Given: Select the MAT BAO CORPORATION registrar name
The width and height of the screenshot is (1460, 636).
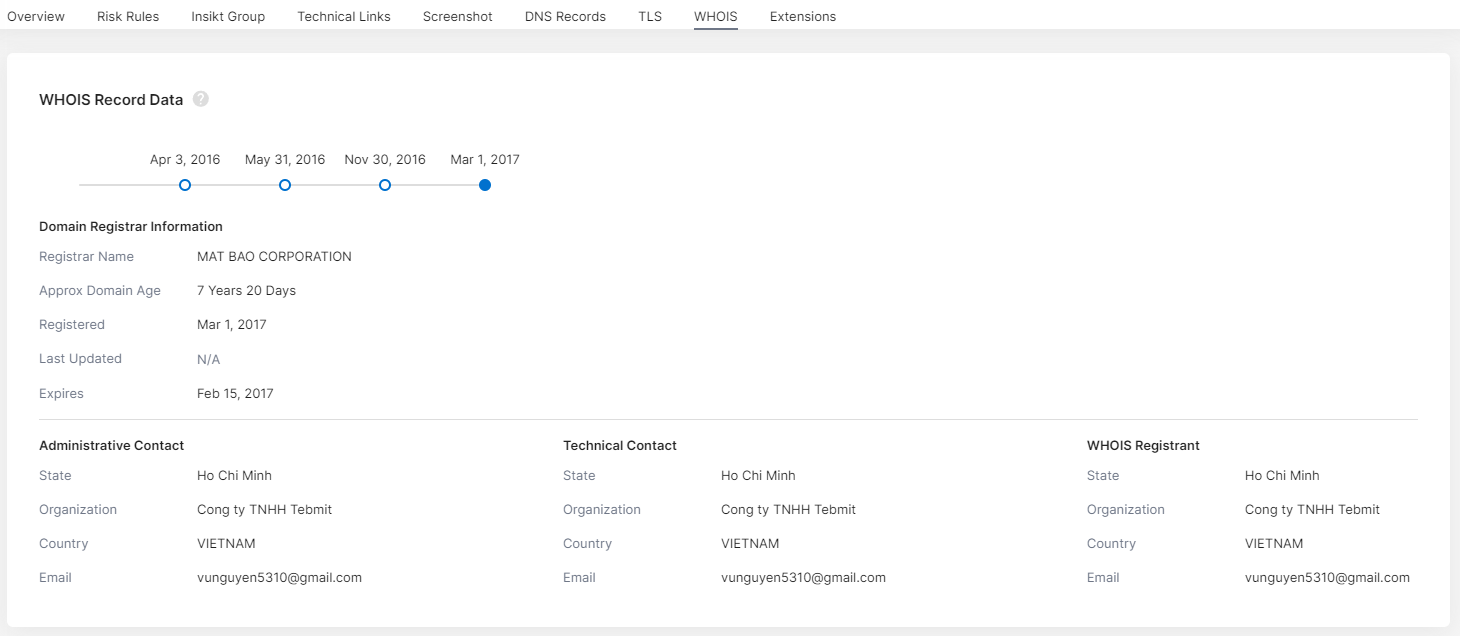Looking at the screenshot, I should pyautogui.click(x=274, y=256).
